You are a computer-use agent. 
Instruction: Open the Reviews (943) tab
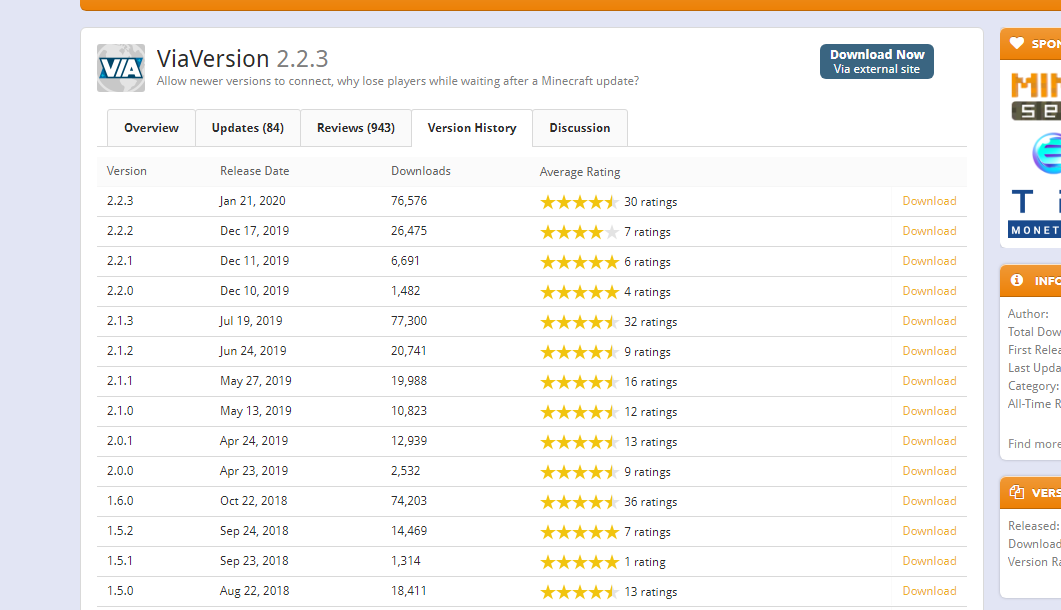(356, 128)
